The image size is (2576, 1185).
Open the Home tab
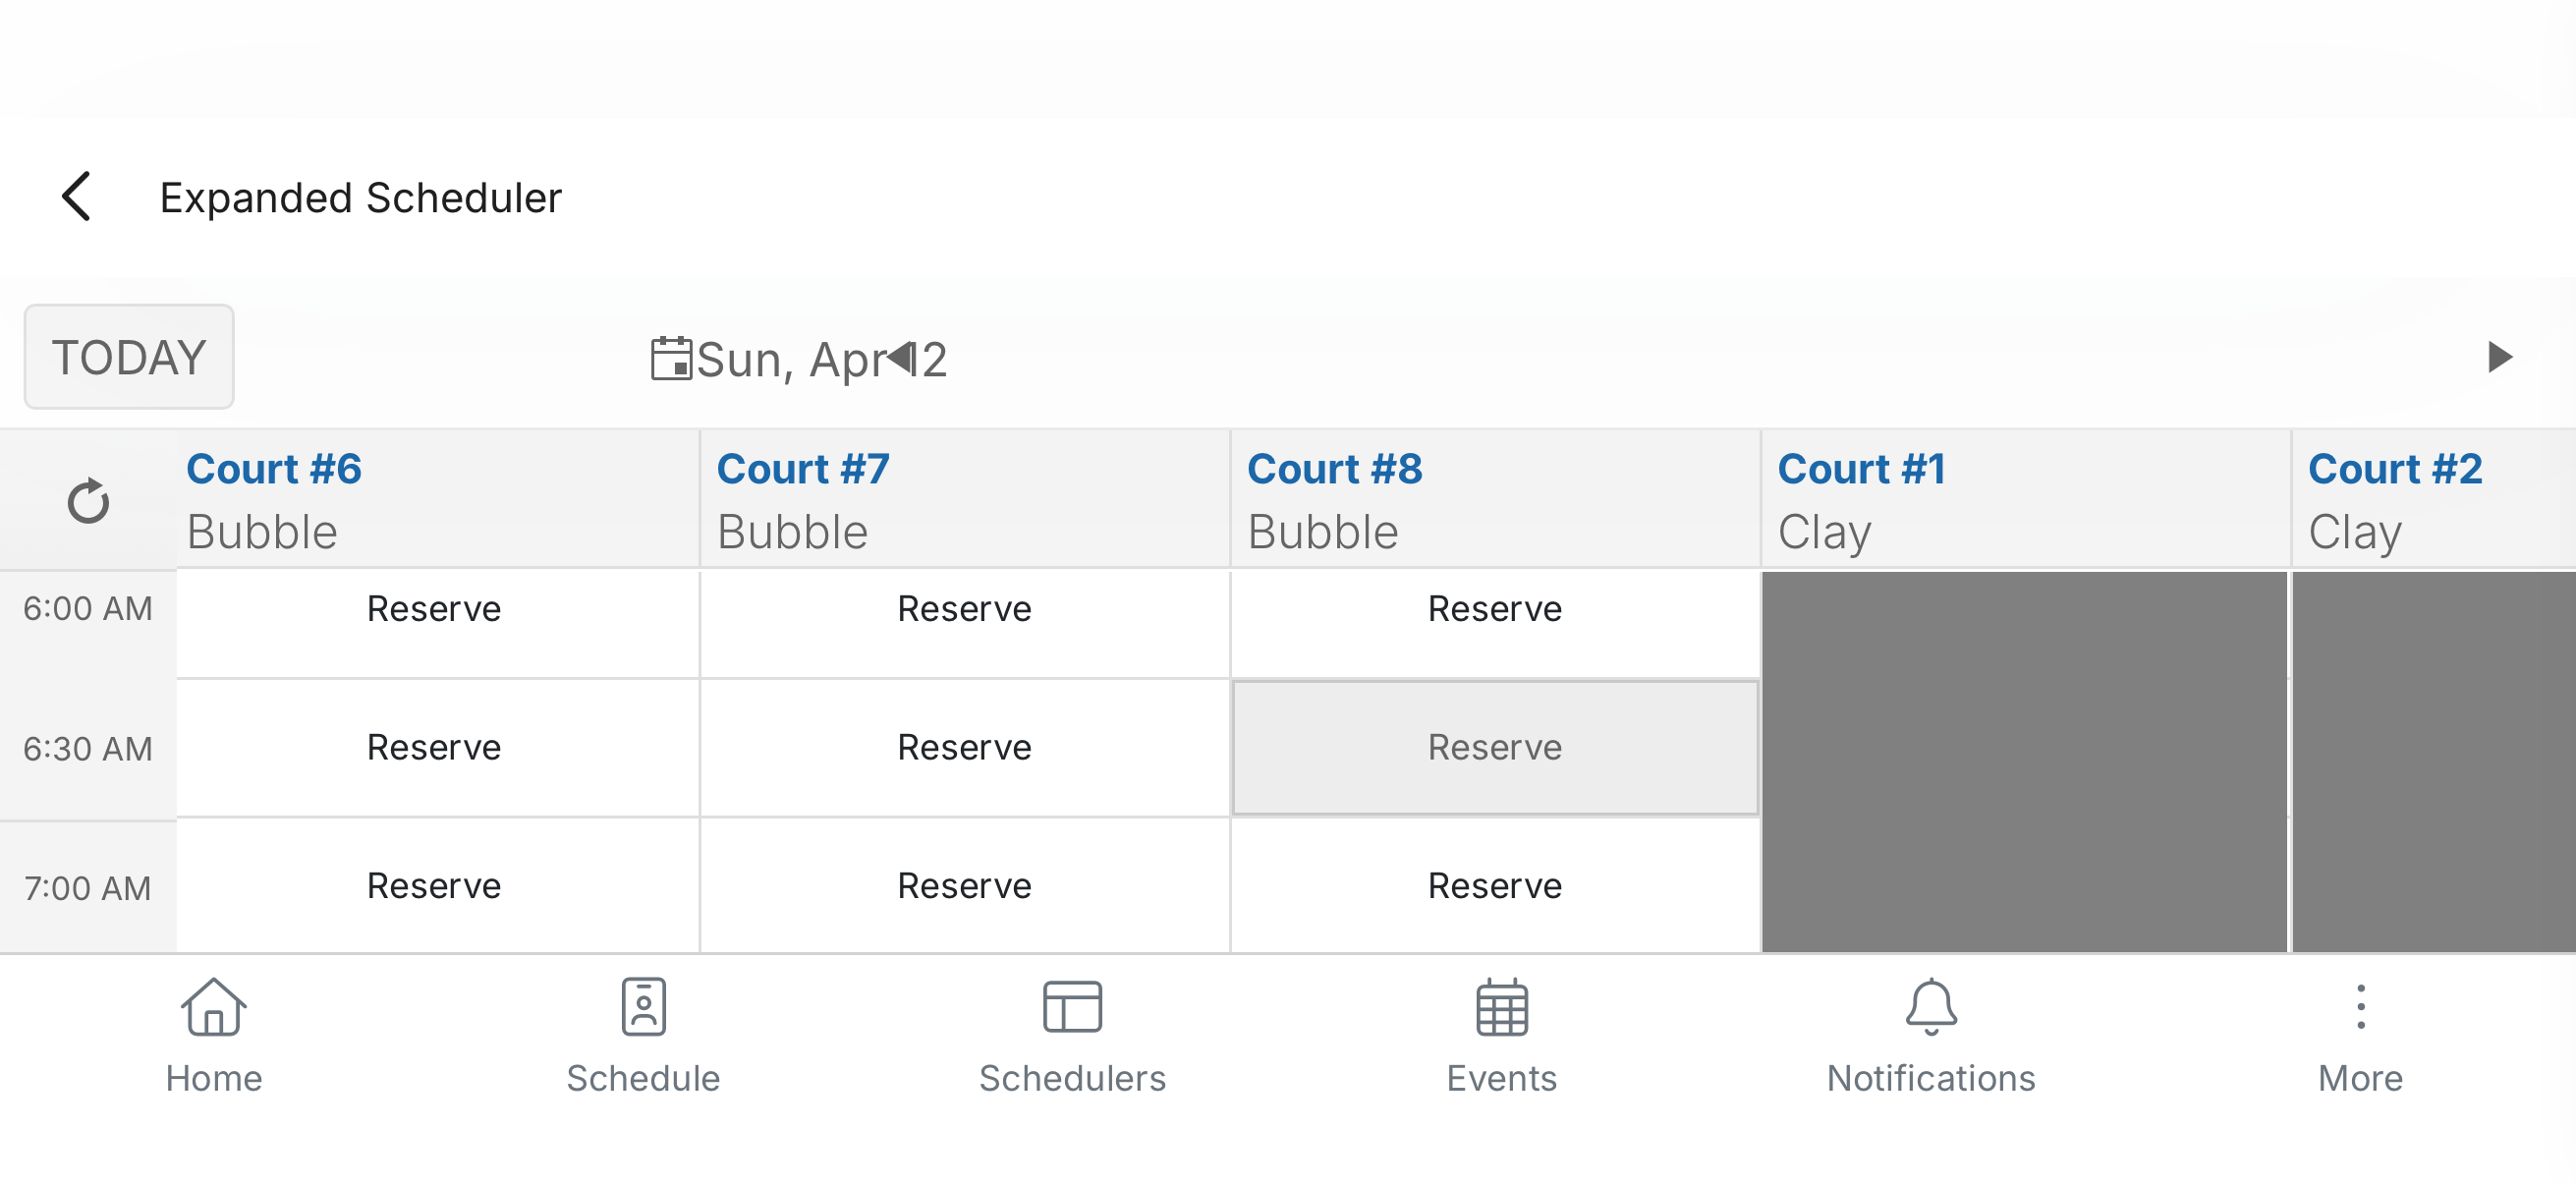click(x=213, y=1035)
